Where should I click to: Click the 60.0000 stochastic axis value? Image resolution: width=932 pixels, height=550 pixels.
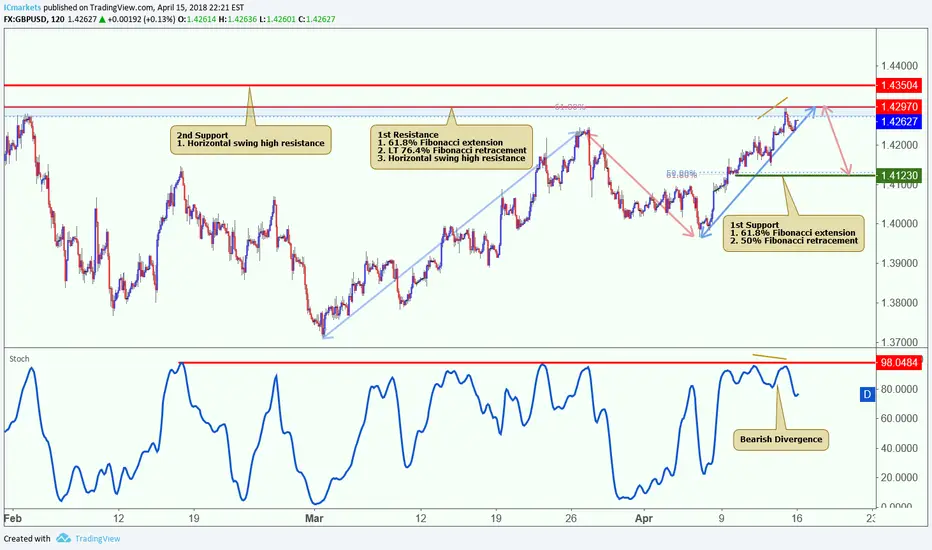pos(899,419)
